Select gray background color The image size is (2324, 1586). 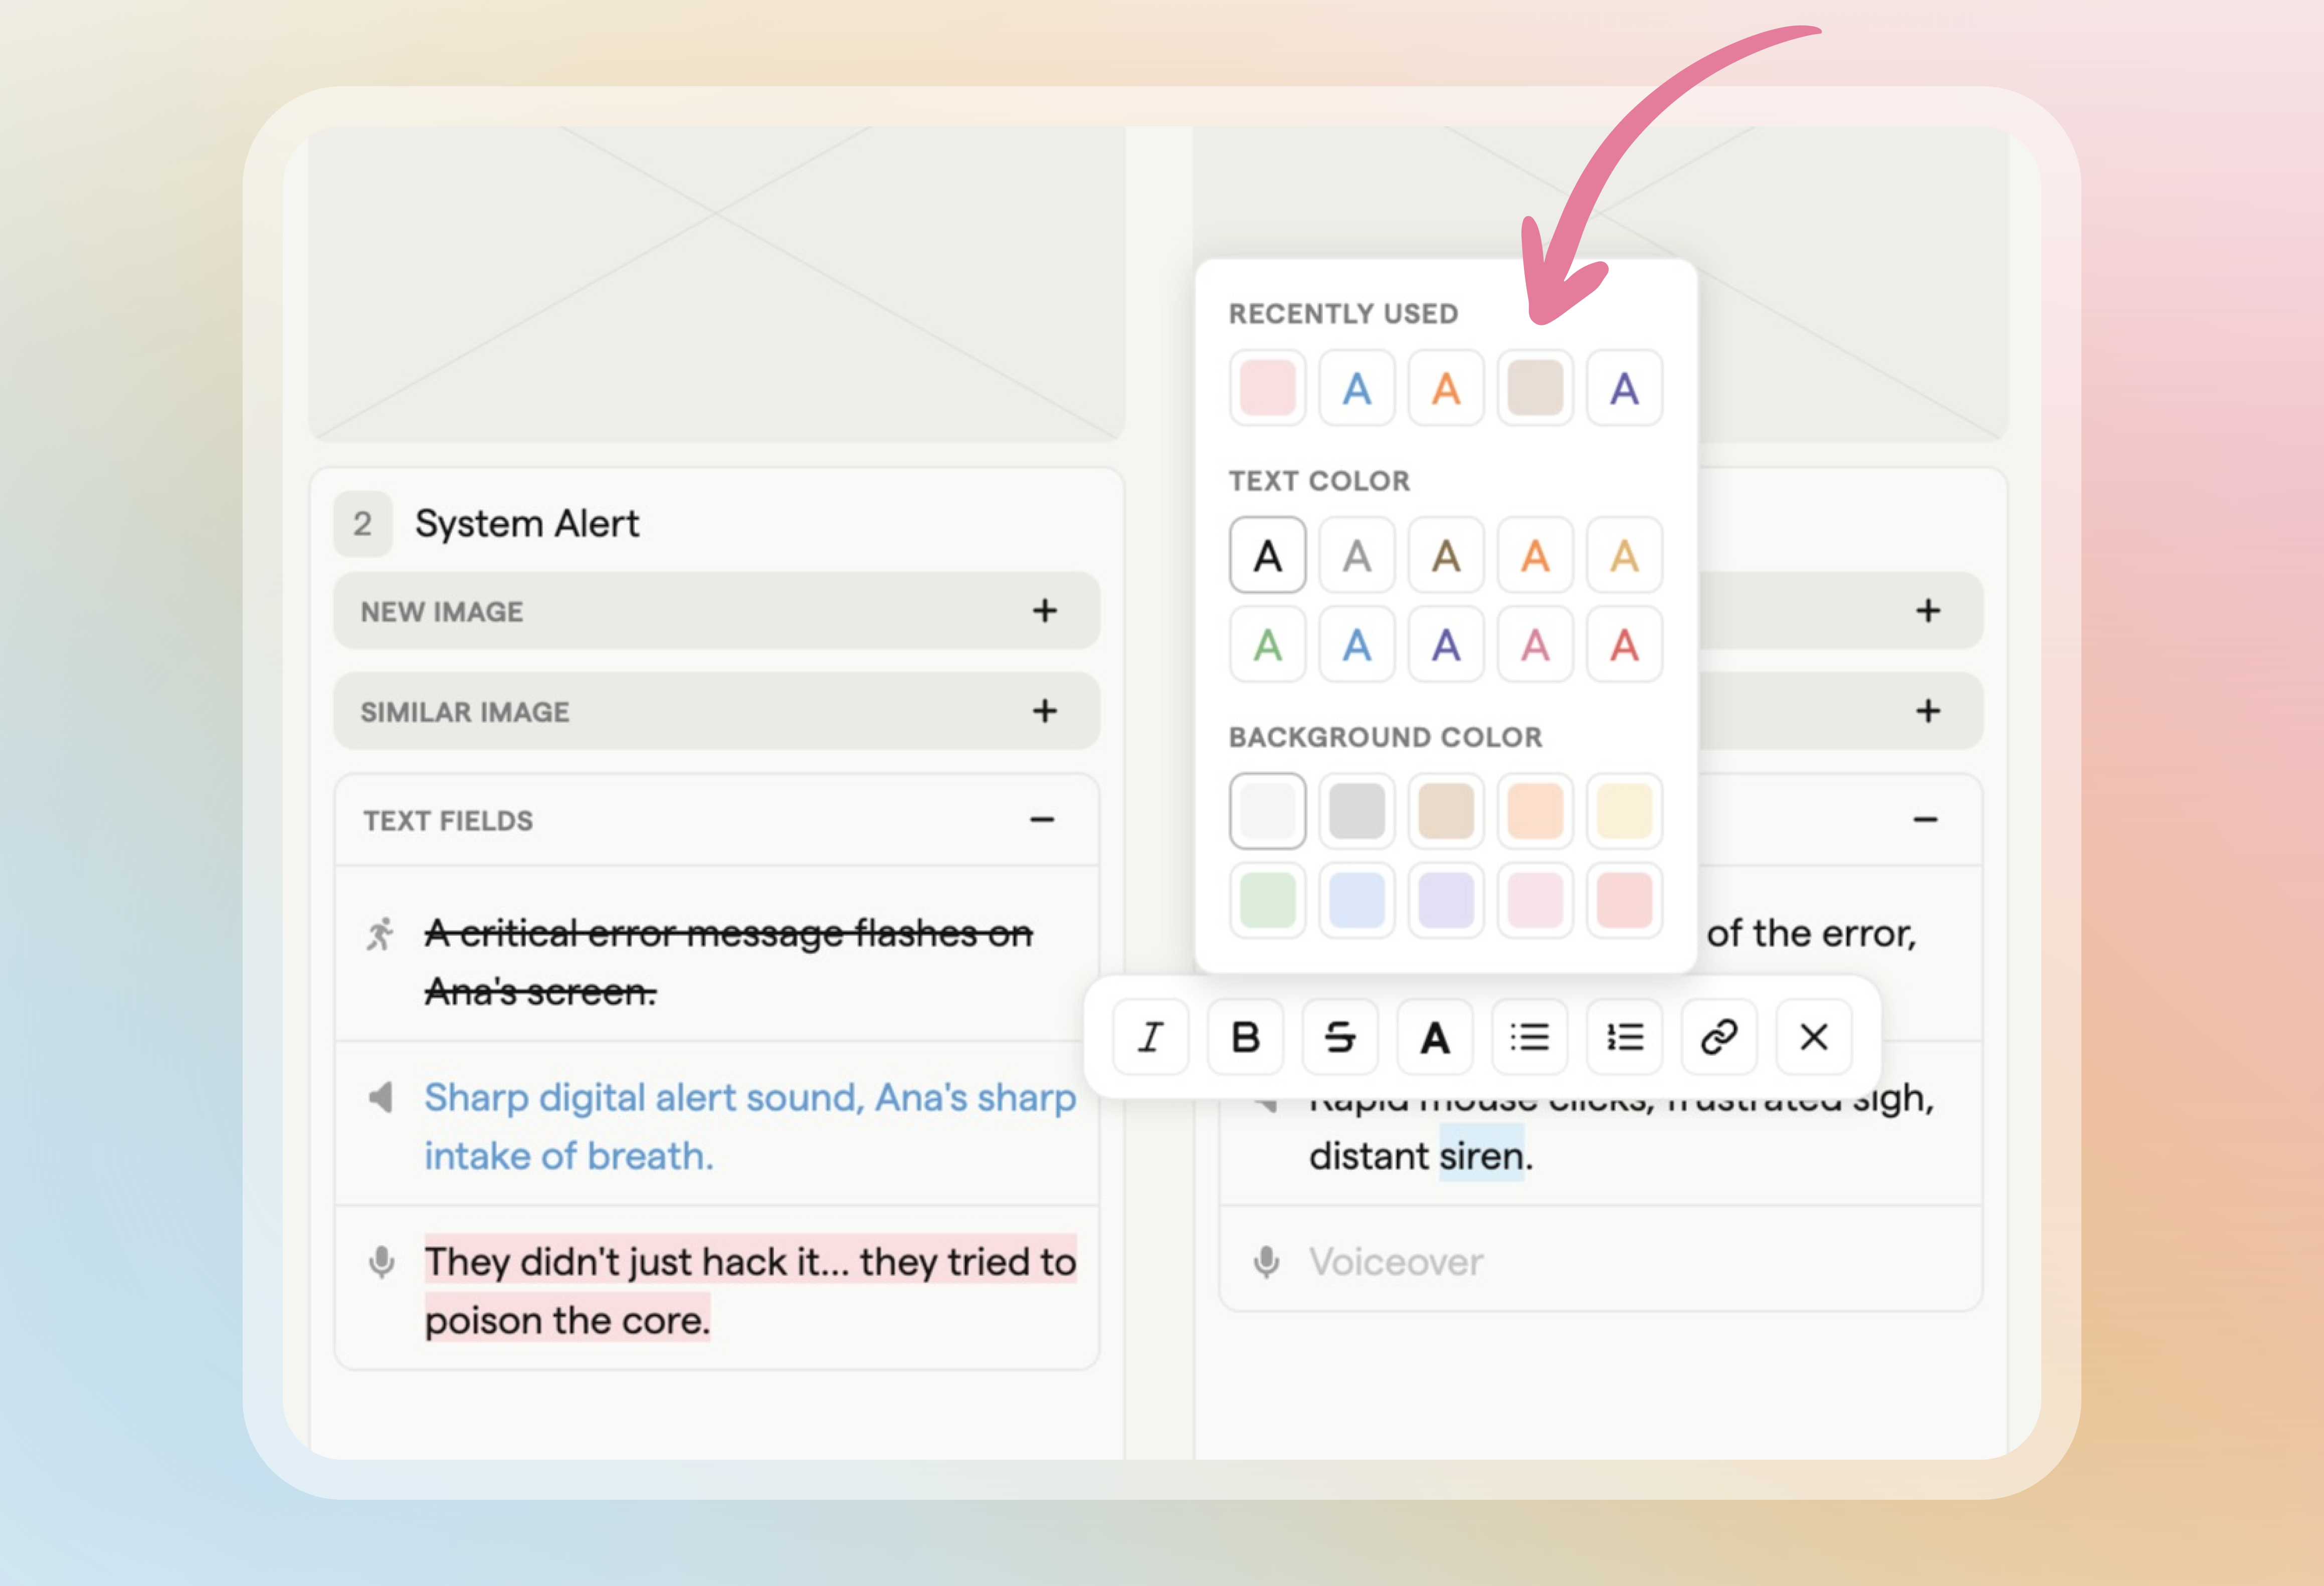click(x=1356, y=811)
